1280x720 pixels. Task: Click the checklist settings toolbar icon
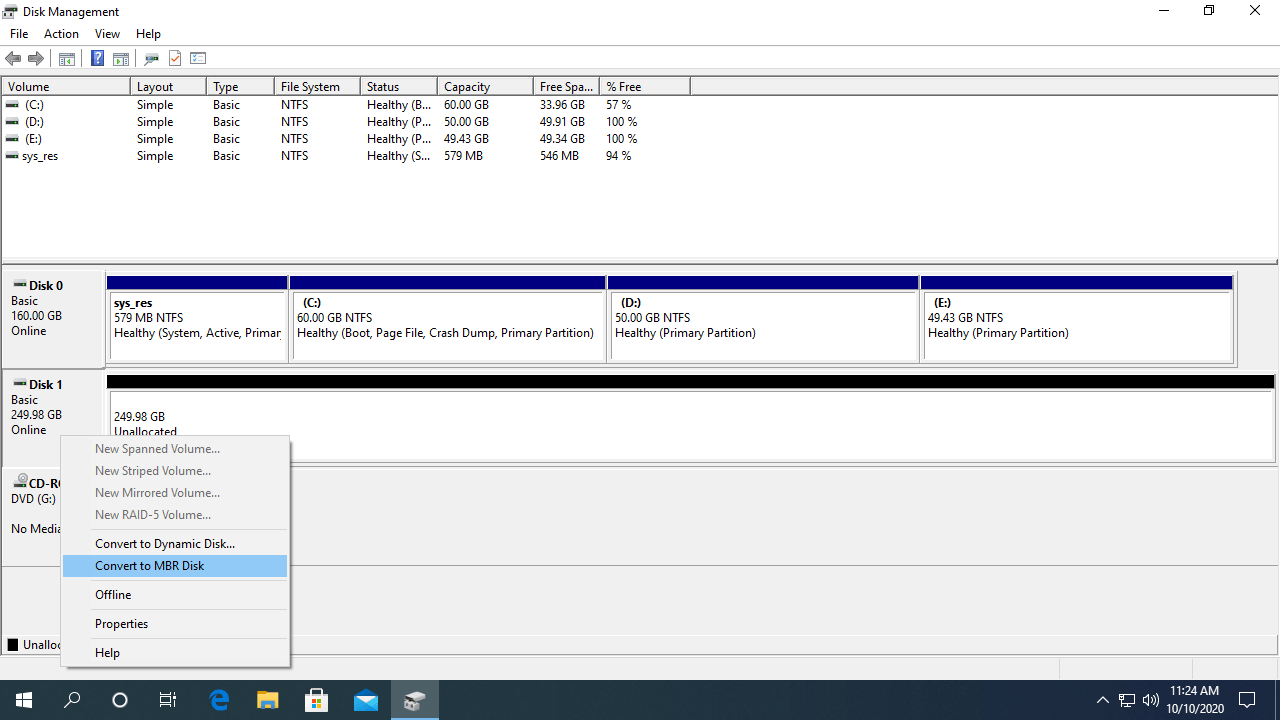click(x=198, y=59)
